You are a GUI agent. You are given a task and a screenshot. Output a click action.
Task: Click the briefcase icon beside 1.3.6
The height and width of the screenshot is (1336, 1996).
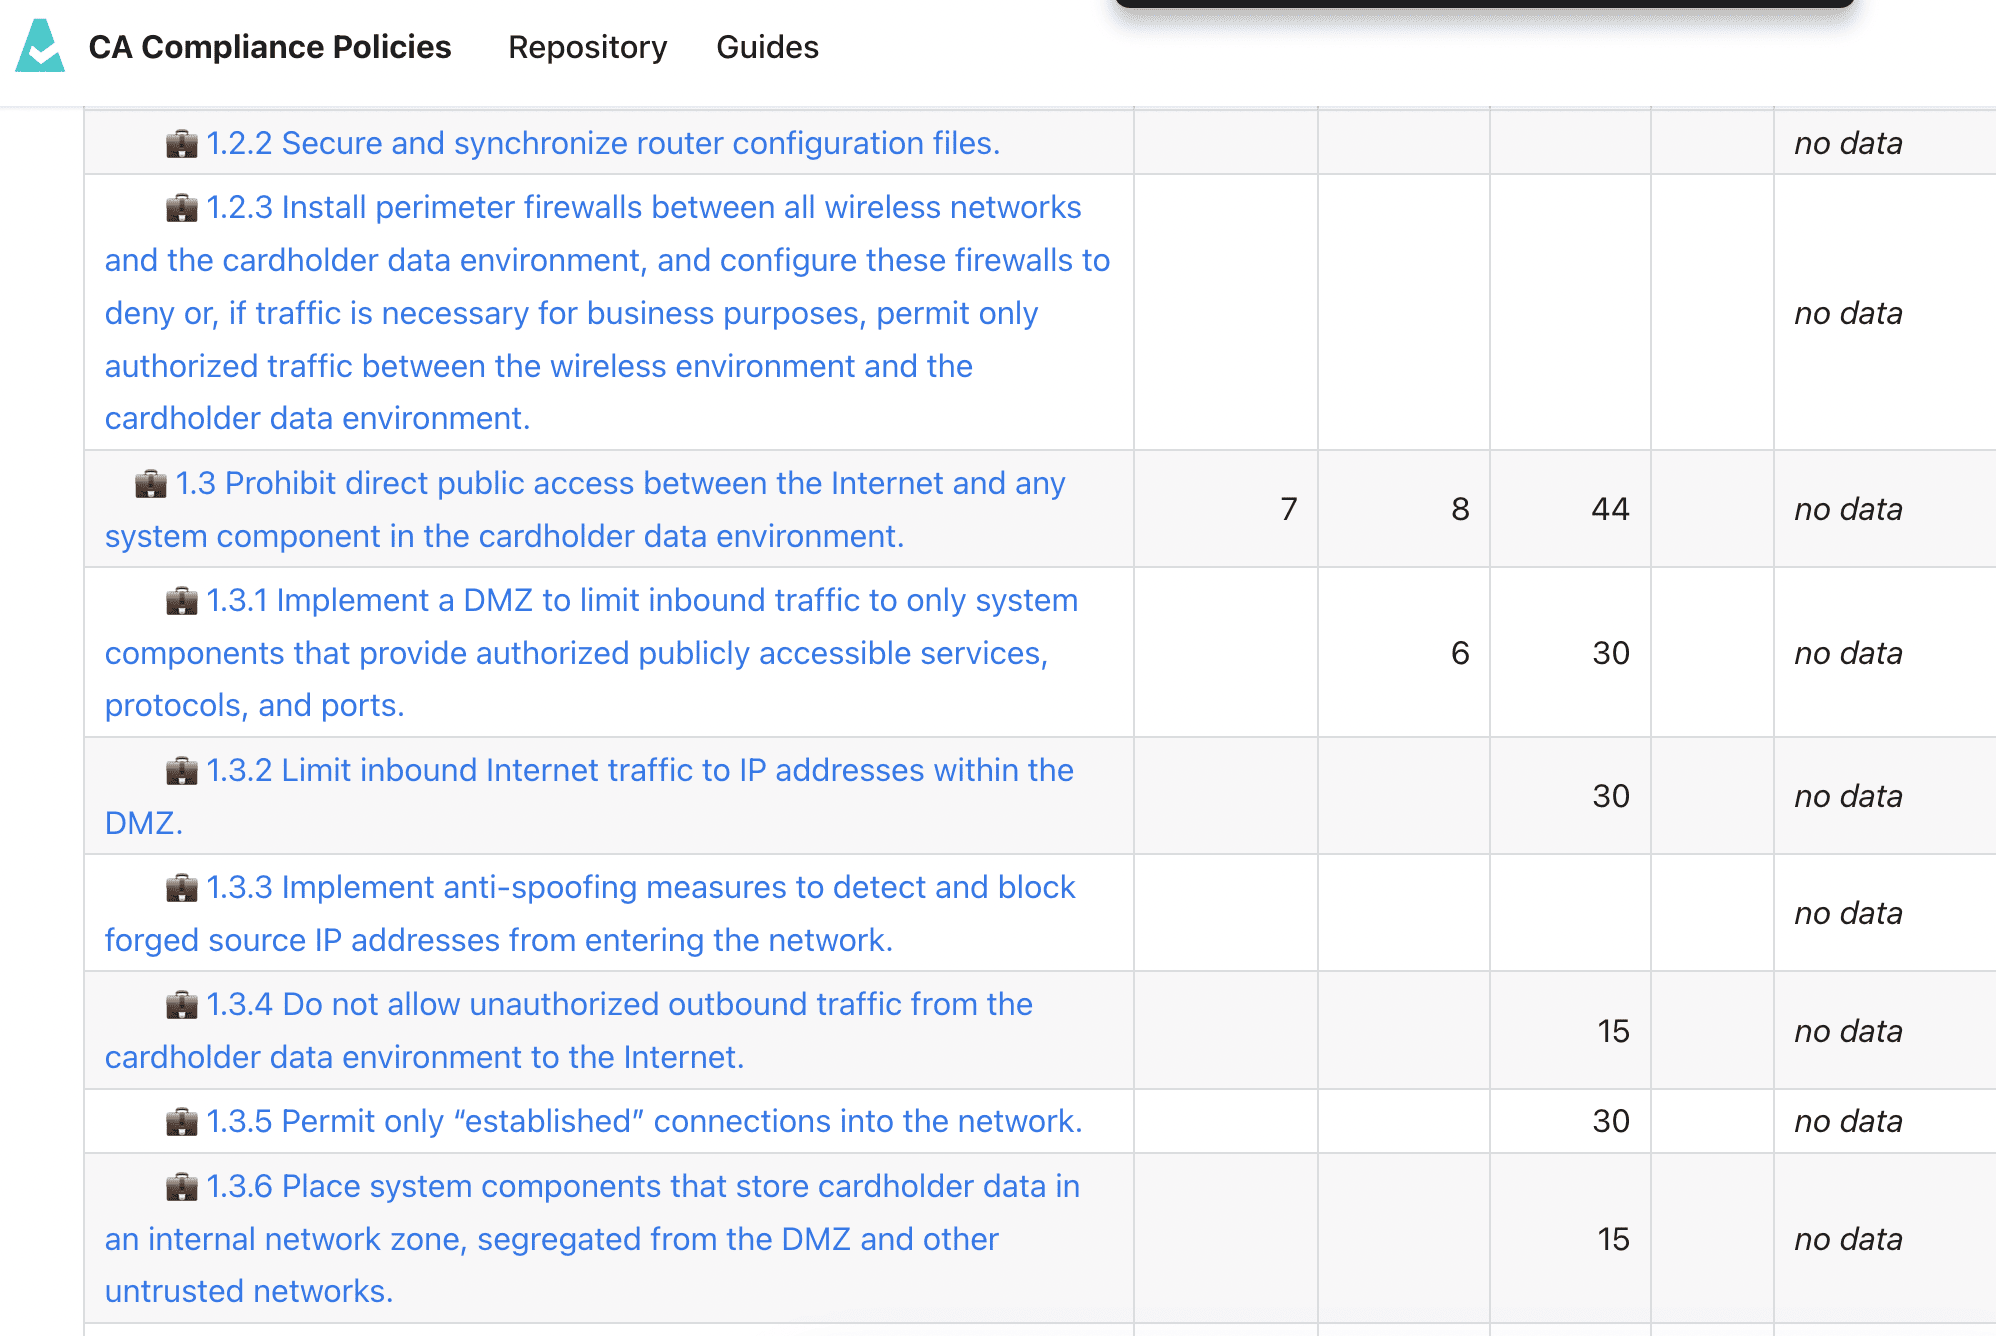pyautogui.click(x=182, y=1187)
